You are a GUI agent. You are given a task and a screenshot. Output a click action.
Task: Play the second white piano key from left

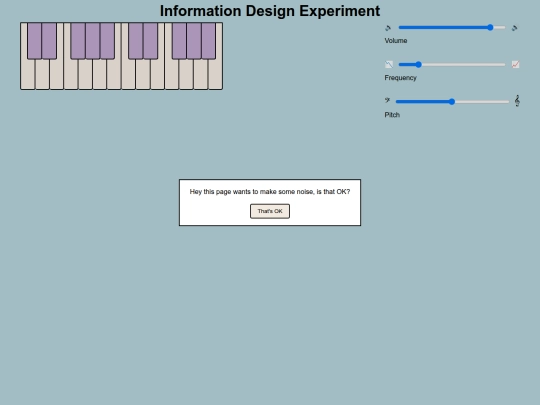coord(42,74)
